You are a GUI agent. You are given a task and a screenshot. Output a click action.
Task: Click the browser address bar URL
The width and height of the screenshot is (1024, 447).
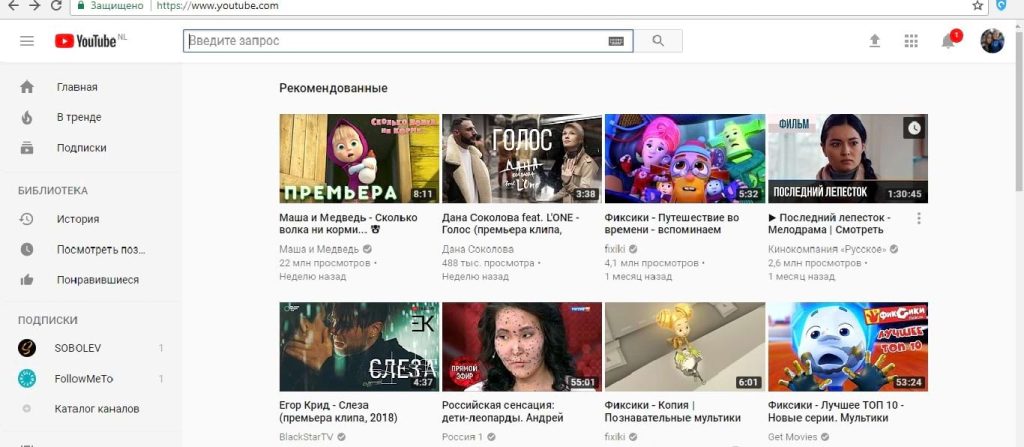tap(217, 6)
